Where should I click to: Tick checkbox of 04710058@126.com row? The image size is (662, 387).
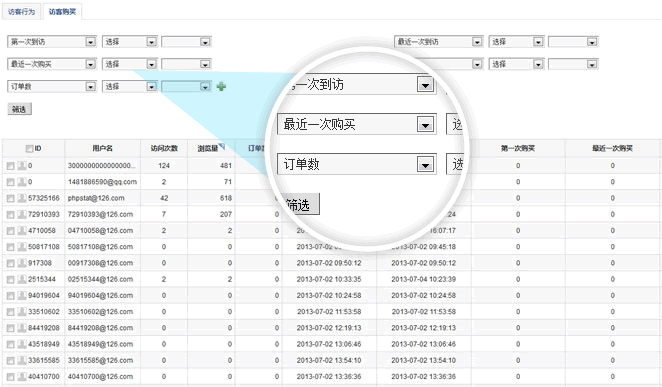(11, 231)
